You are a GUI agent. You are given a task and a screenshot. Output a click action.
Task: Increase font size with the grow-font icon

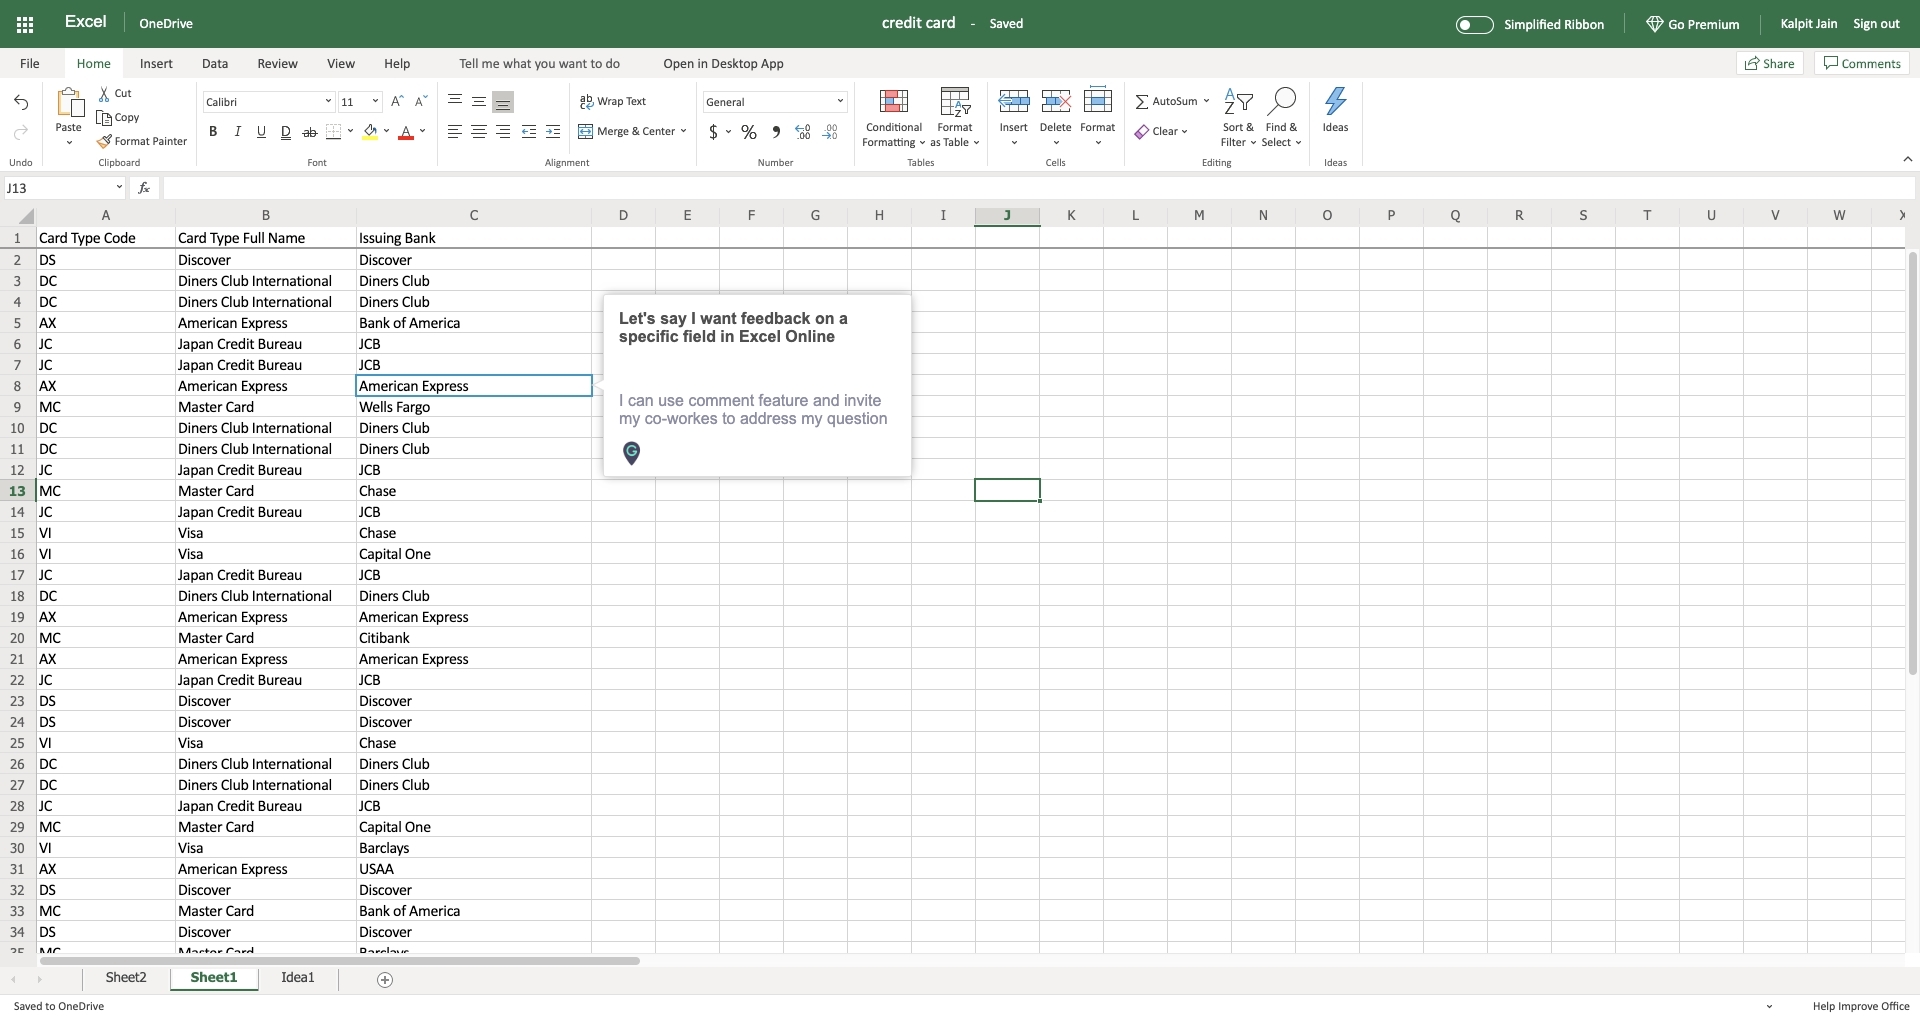coord(397,101)
